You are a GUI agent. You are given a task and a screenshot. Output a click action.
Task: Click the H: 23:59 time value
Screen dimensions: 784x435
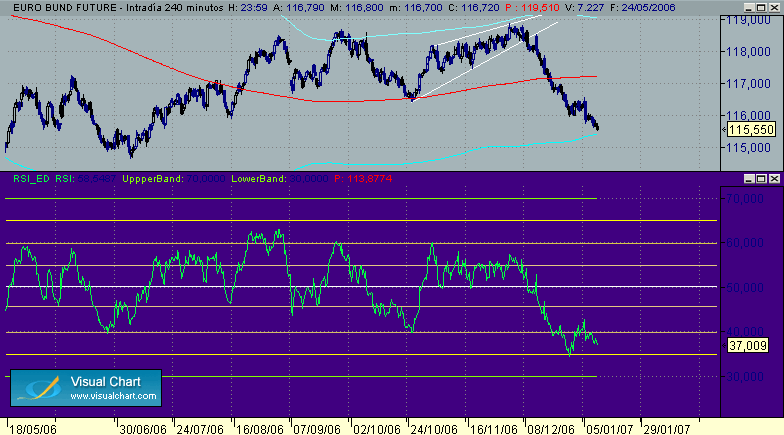248,8
